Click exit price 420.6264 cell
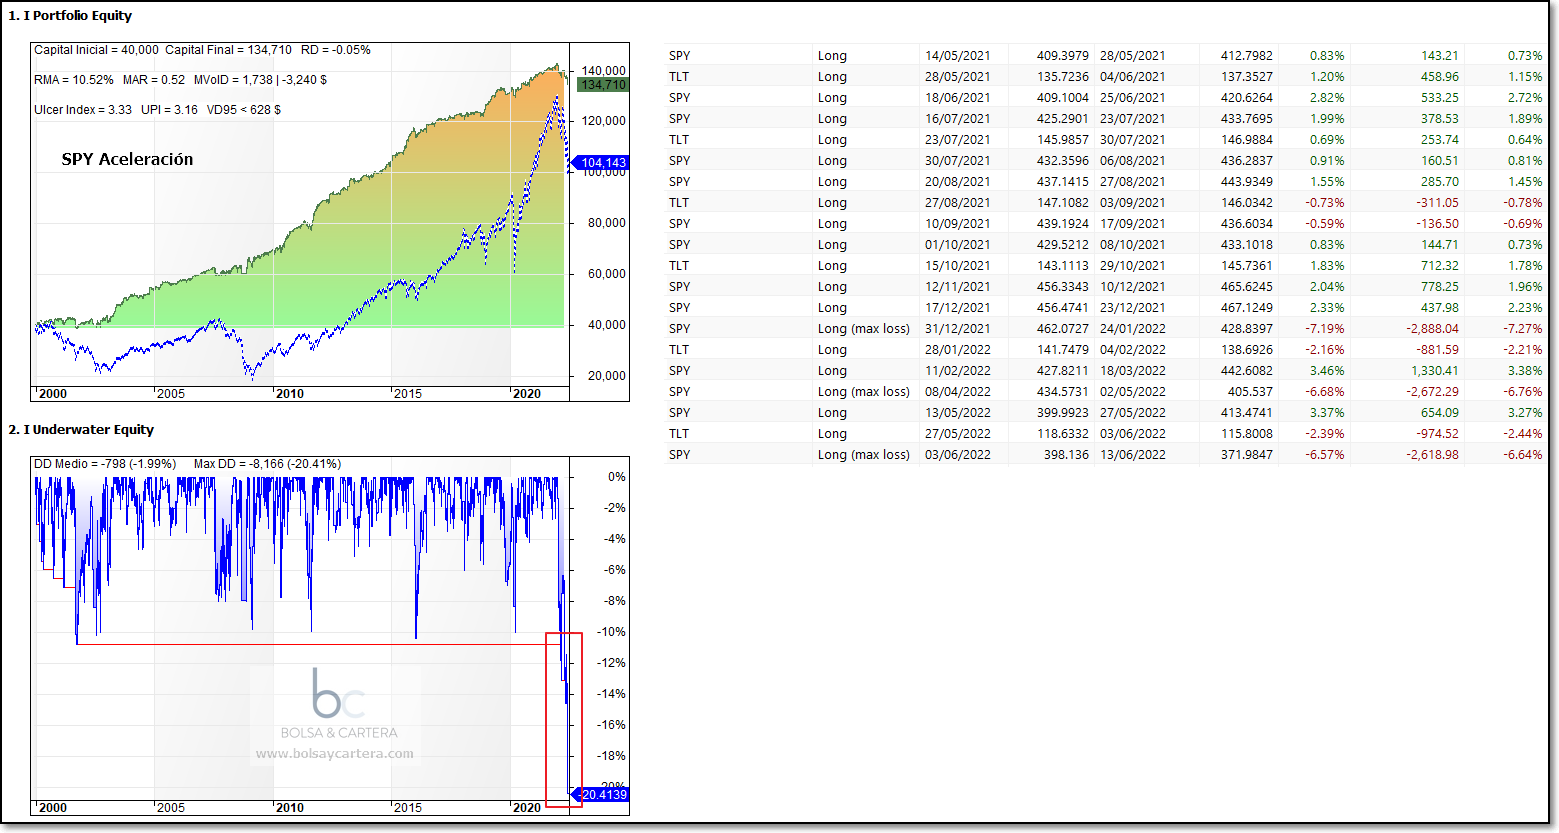Viewport: 1559px width, 833px height. 1247,98
